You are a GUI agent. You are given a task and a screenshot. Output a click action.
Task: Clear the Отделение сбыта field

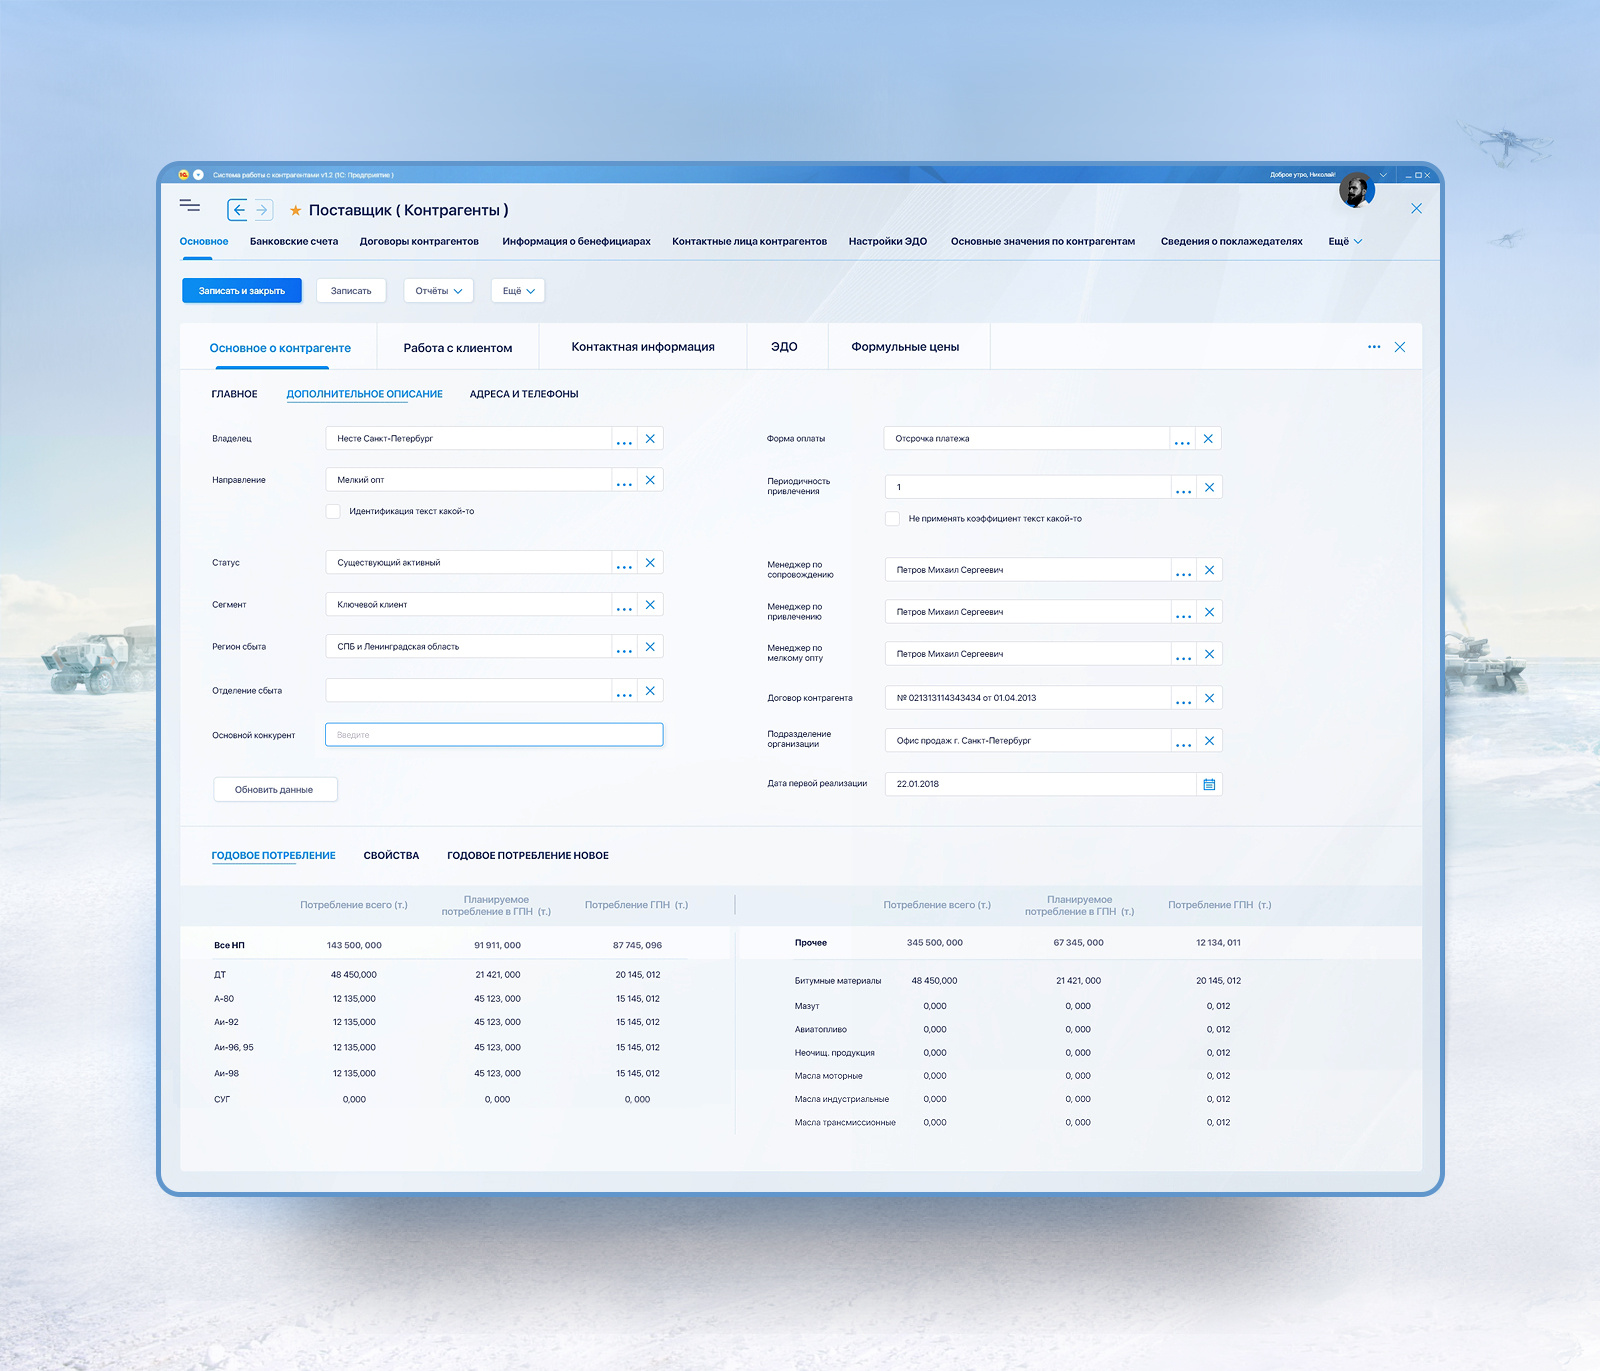pyautogui.click(x=650, y=691)
